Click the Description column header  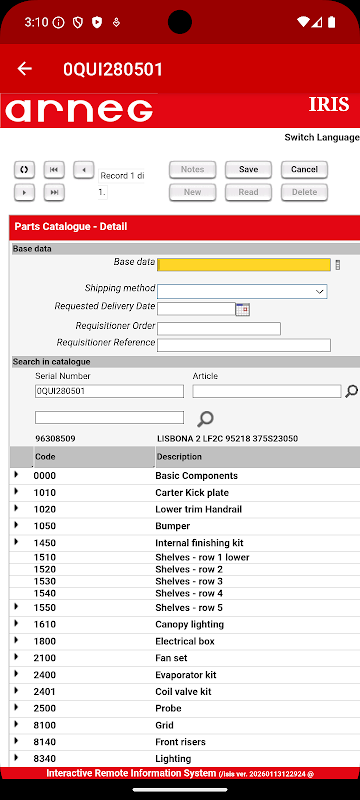click(258, 457)
